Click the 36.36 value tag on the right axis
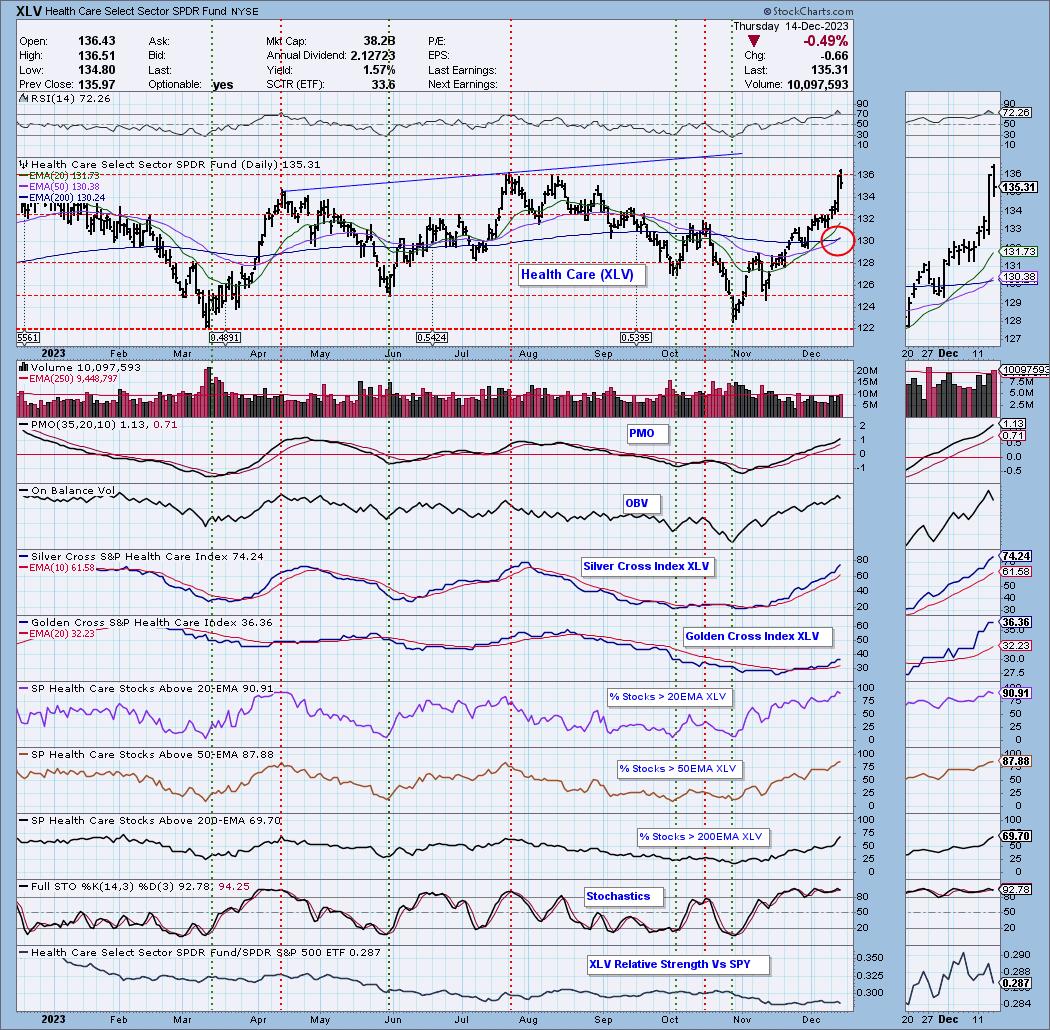 click(x=1016, y=622)
